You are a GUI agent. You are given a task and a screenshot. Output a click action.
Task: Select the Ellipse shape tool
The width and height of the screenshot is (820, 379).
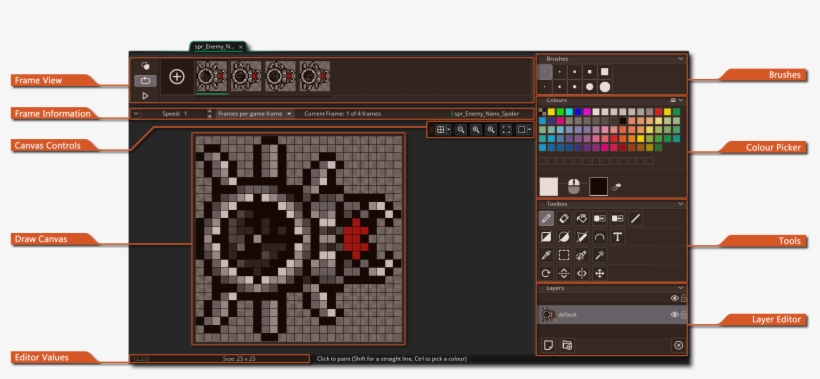click(x=564, y=237)
